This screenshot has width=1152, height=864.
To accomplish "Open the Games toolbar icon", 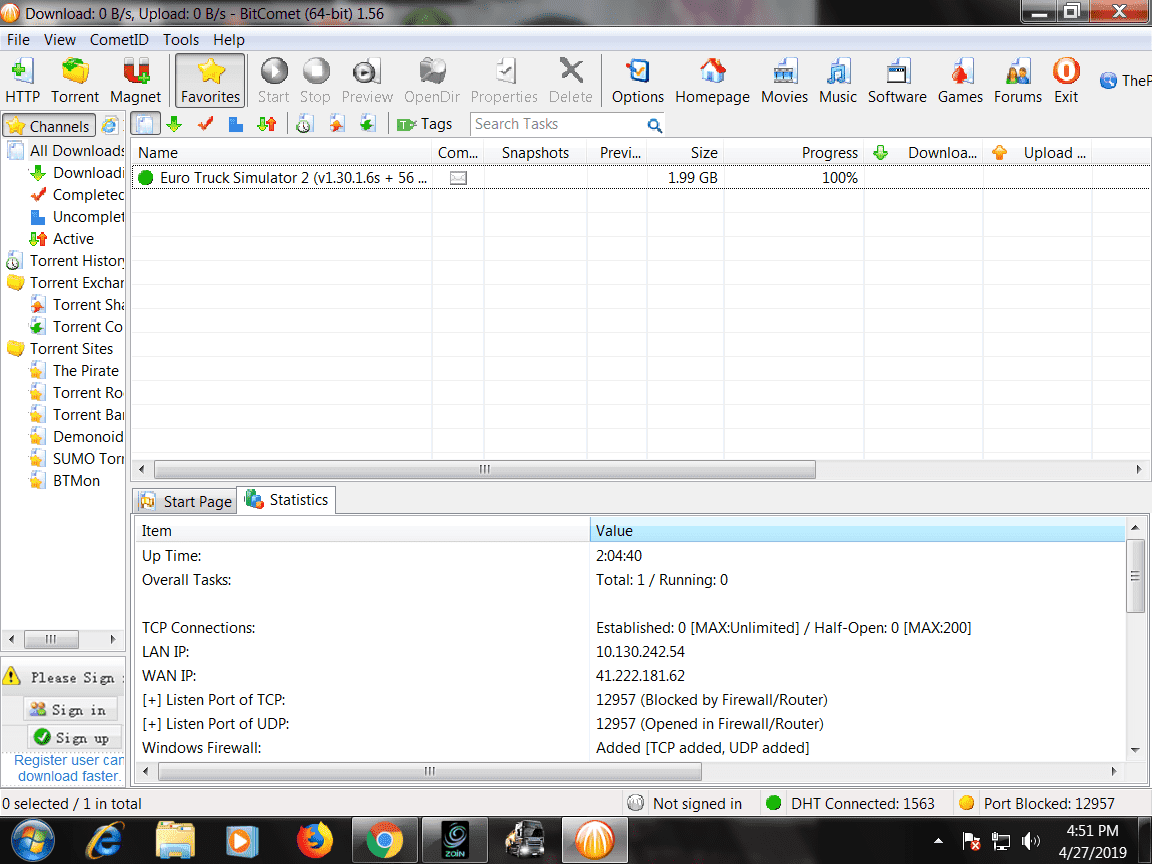I will pyautogui.click(x=960, y=80).
